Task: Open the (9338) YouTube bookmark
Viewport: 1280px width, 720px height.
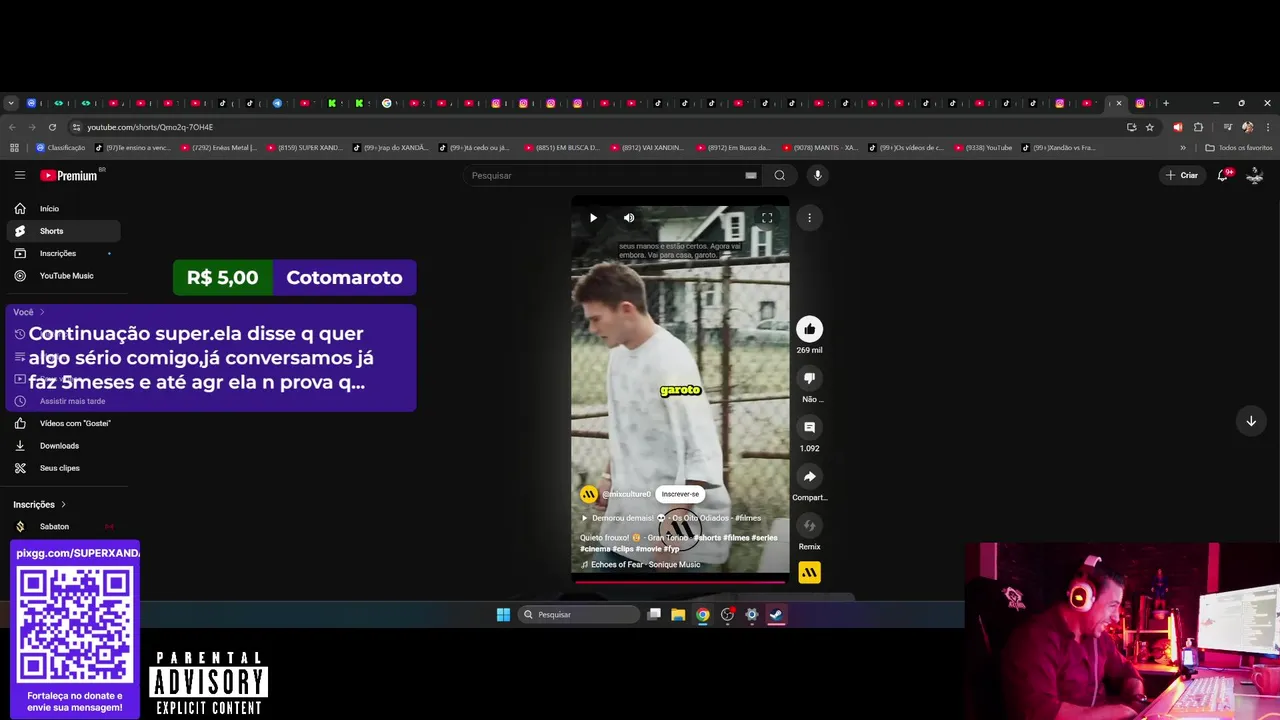Action: [983, 147]
